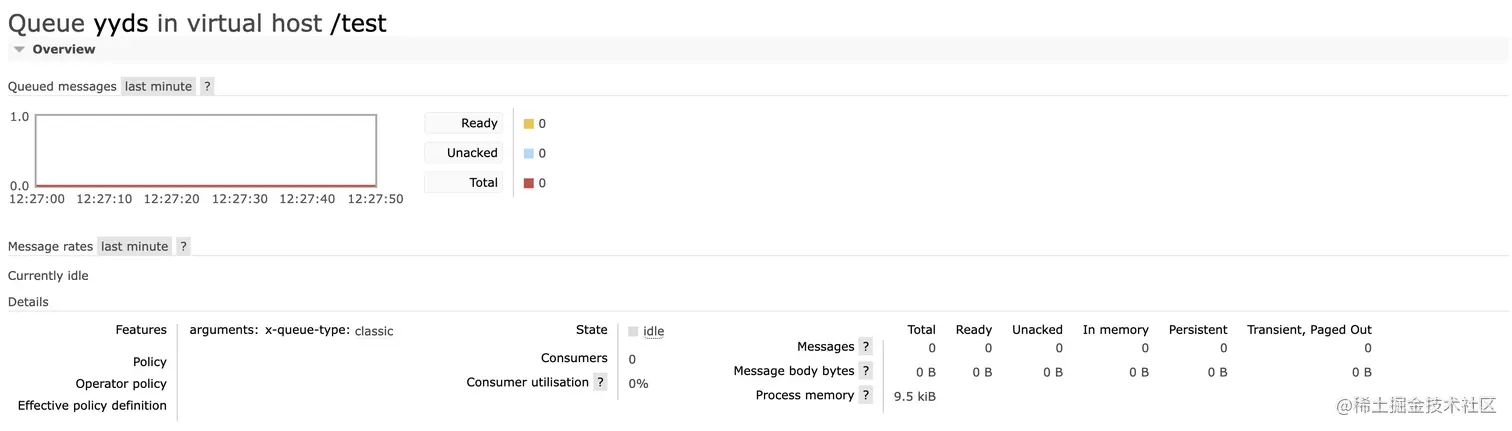Click the blue Unacked color swatch

(x=529, y=154)
